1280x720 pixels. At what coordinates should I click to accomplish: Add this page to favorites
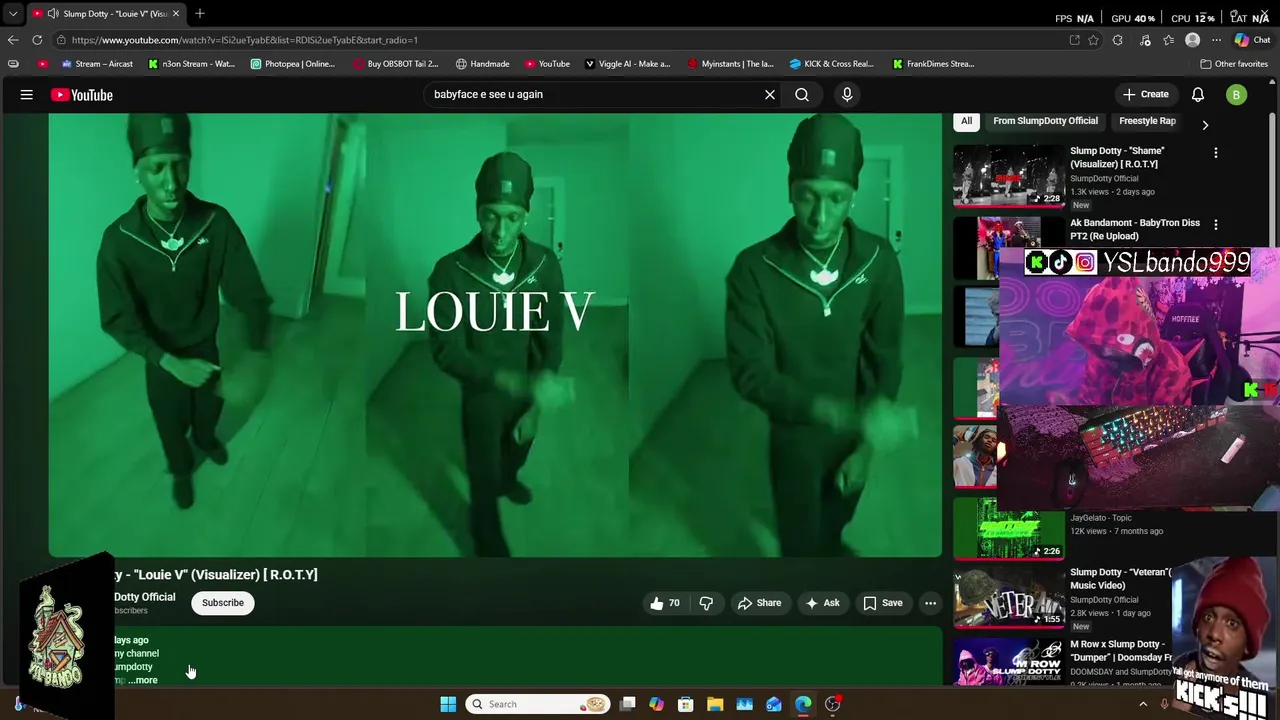click(x=1093, y=40)
